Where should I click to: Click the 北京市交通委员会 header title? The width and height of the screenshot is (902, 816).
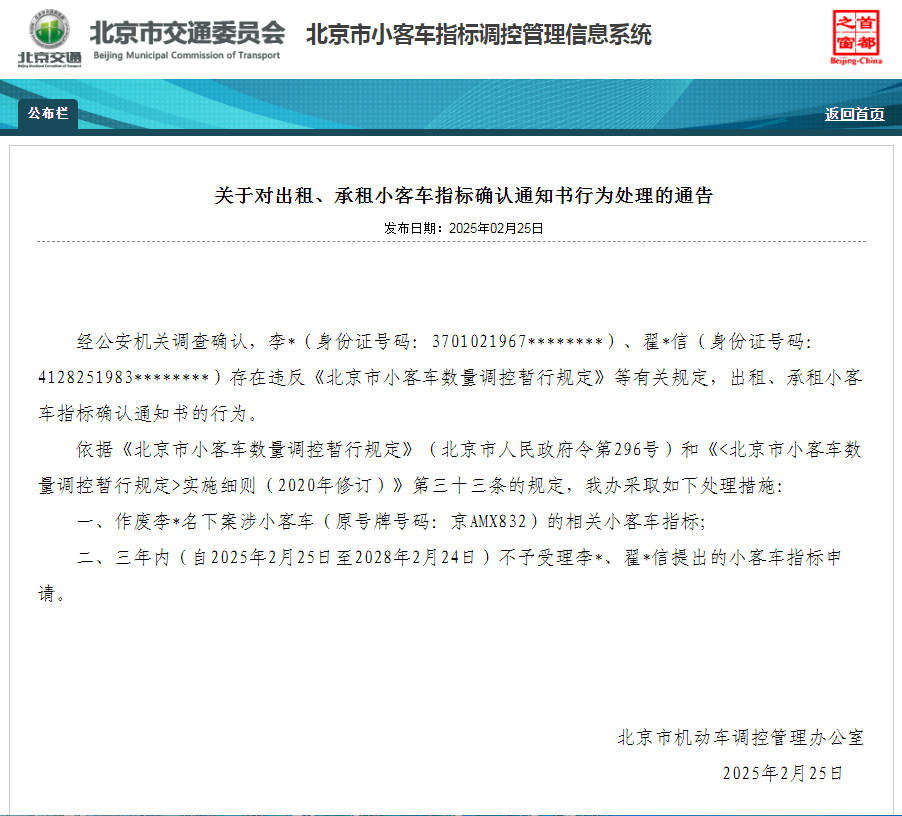(x=187, y=32)
